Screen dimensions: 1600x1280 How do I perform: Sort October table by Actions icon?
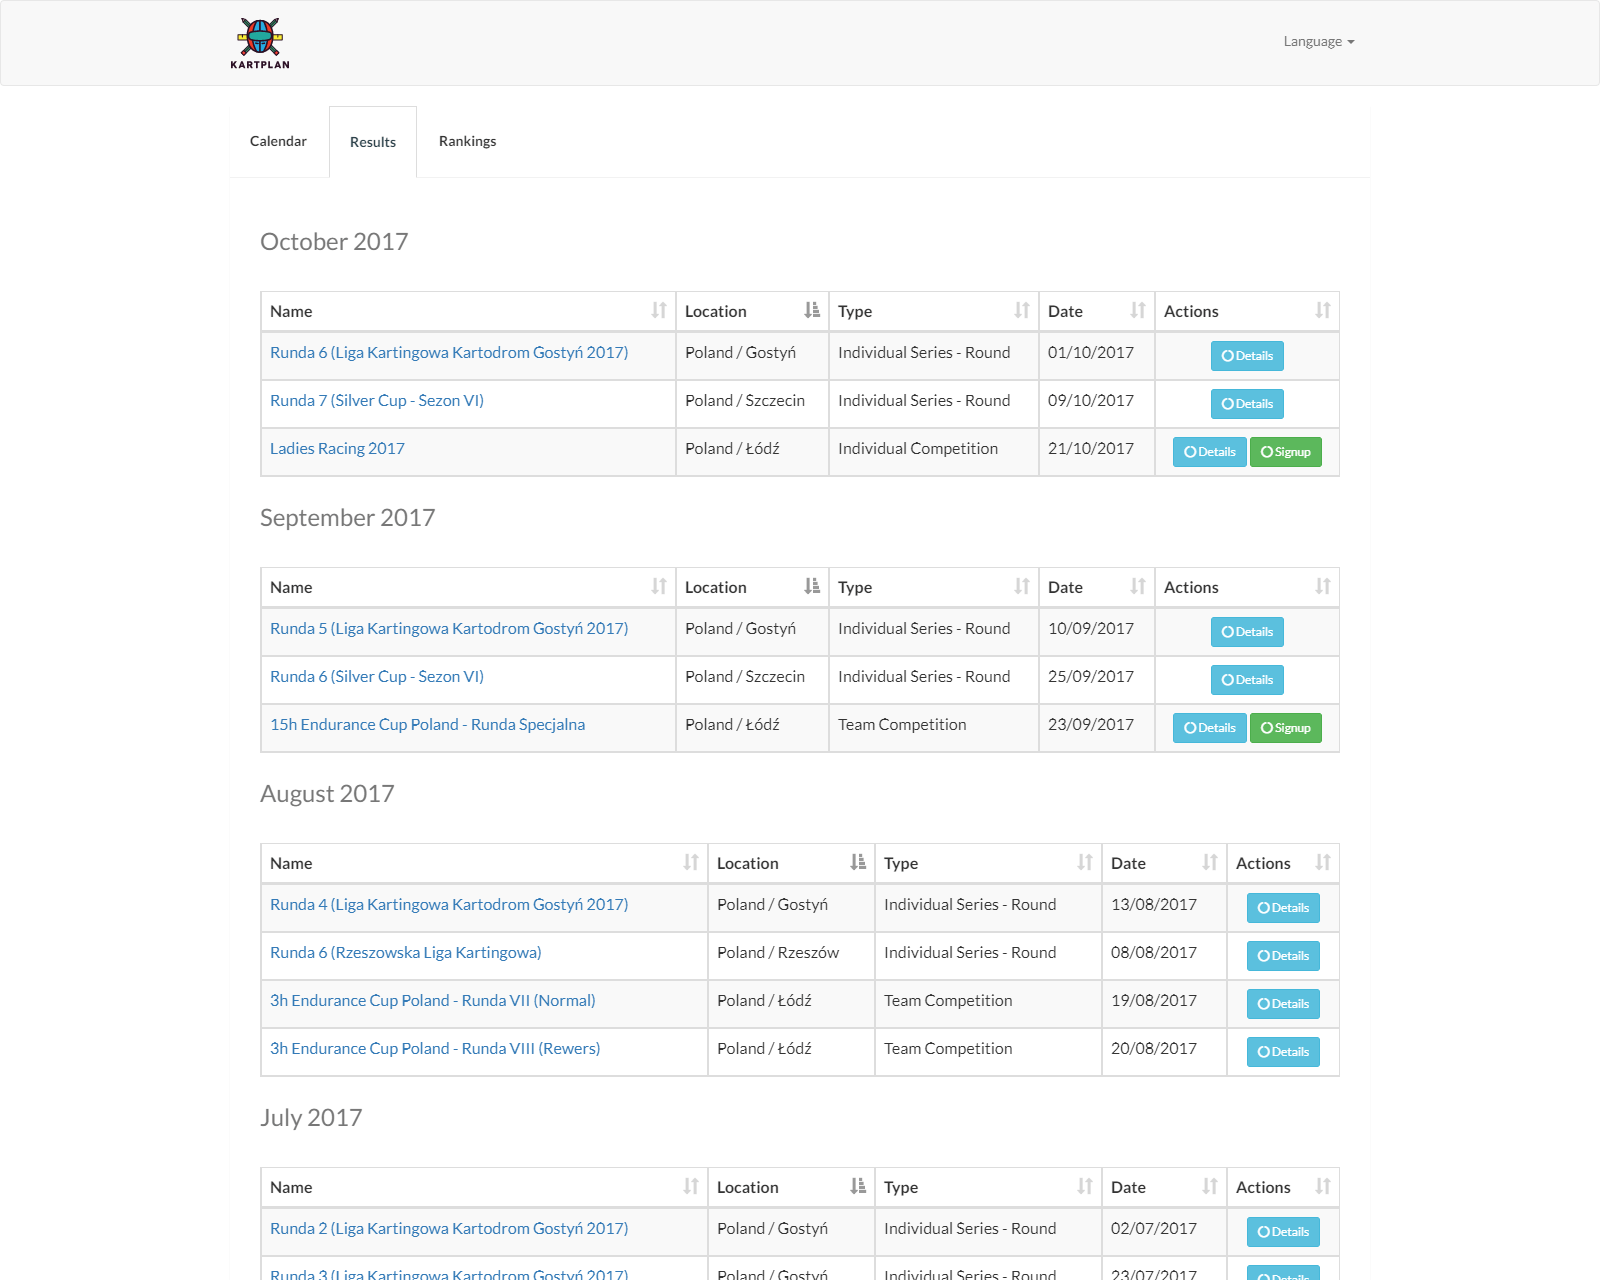click(x=1323, y=311)
